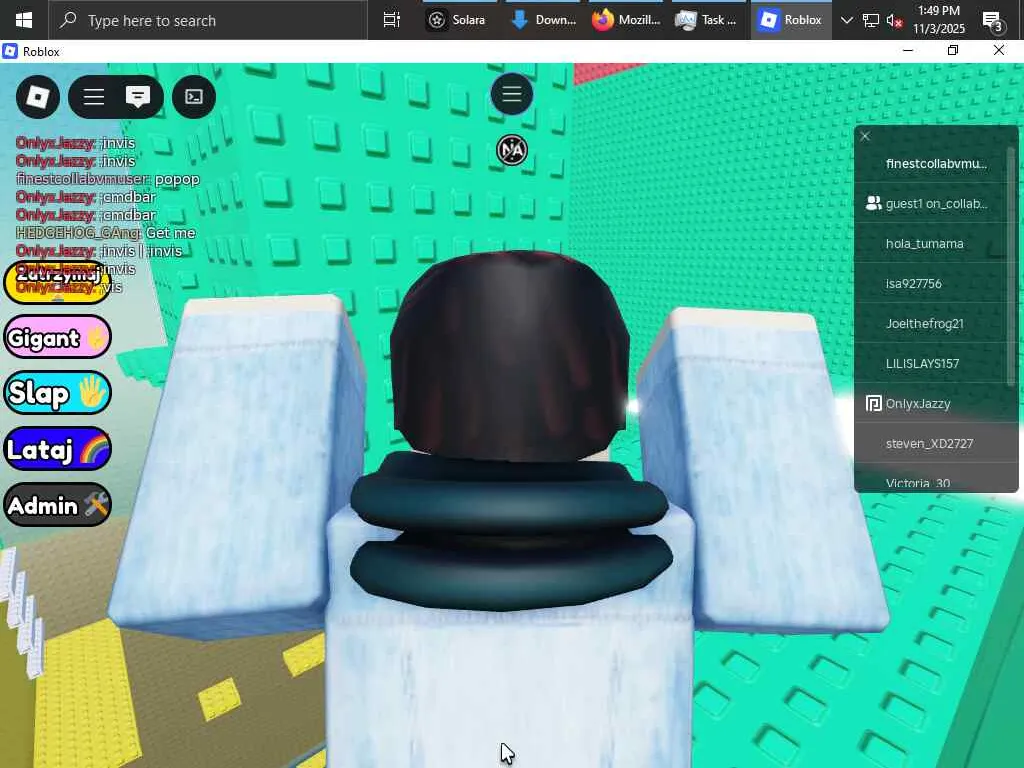Select player Joelthefrog21
1024x768 pixels.
pos(933,323)
